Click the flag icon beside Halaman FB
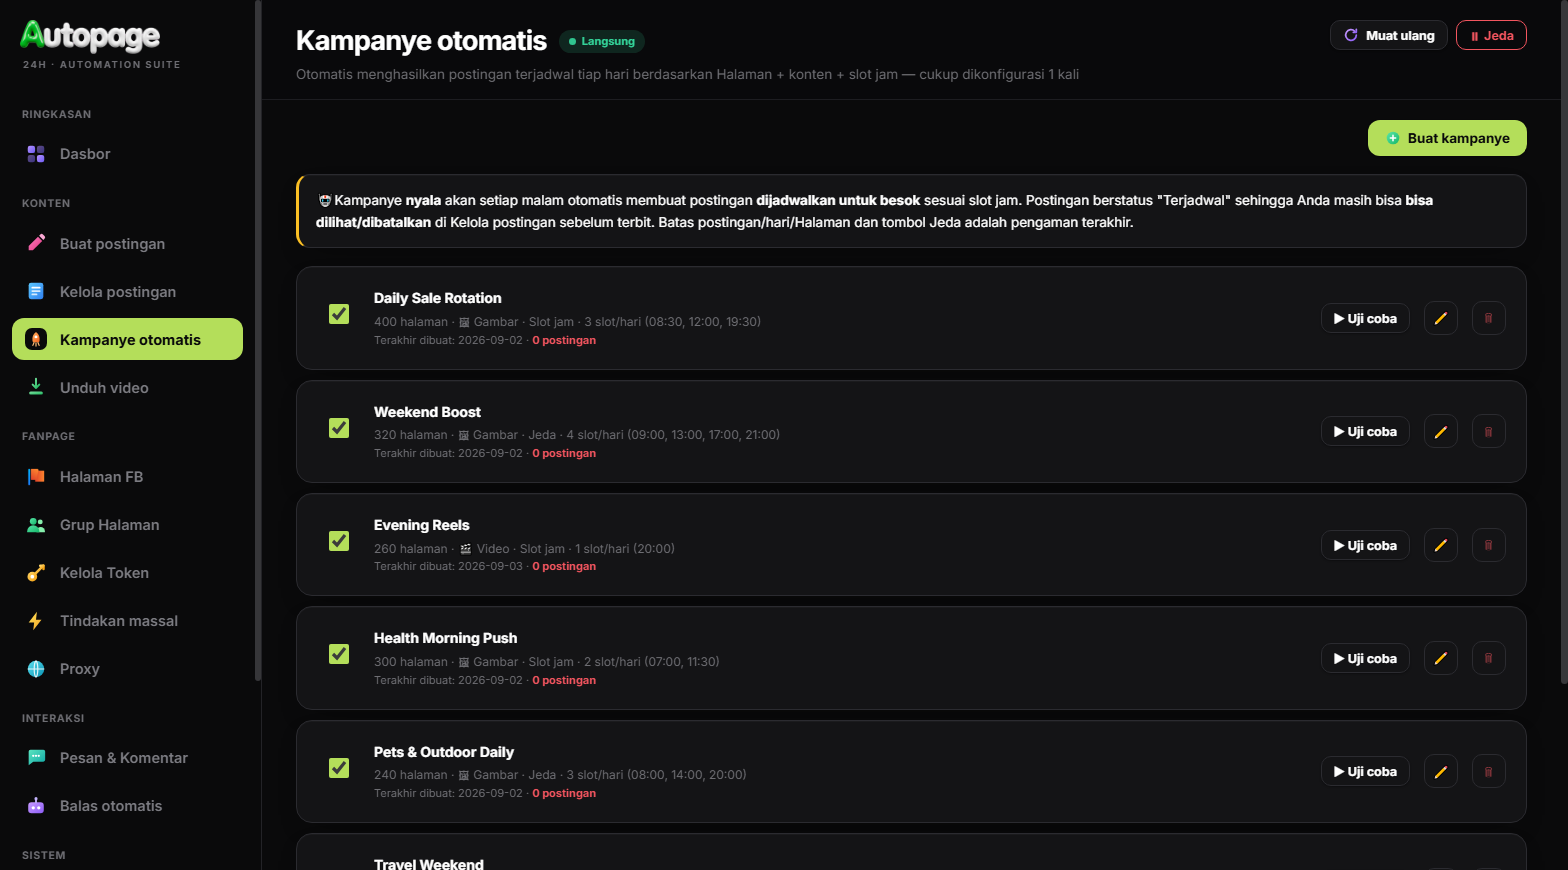The width and height of the screenshot is (1568, 870). click(36, 477)
